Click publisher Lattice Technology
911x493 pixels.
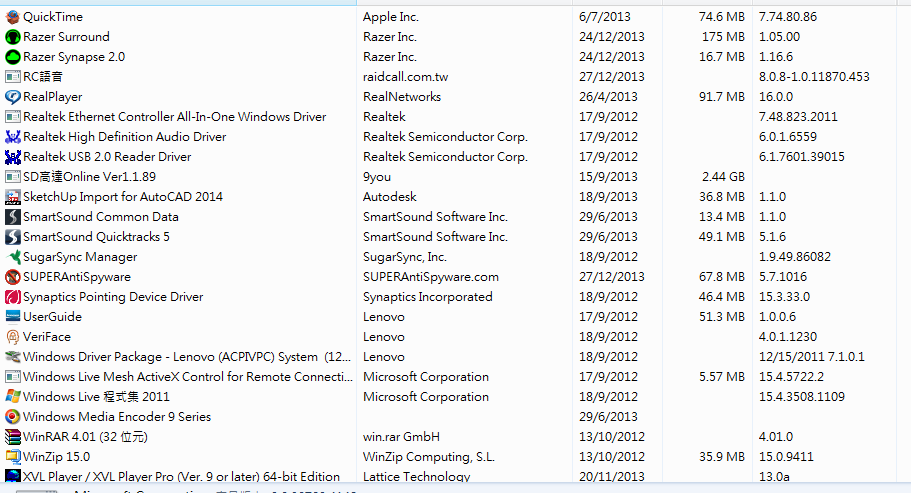click(x=417, y=477)
